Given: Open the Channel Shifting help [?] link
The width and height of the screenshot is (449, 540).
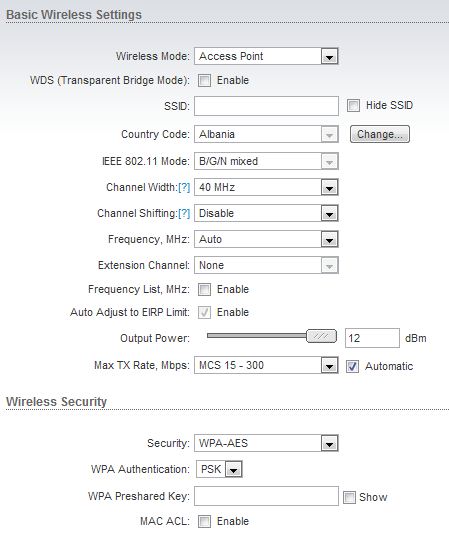Looking at the screenshot, I should click(x=184, y=213).
